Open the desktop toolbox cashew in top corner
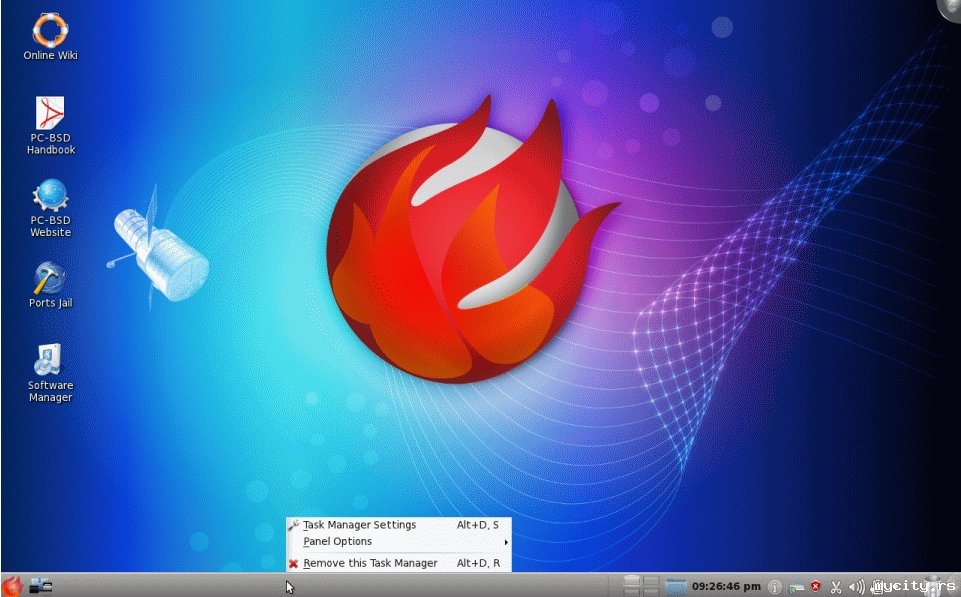Screen dimensions: 961x597 coord(949,9)
